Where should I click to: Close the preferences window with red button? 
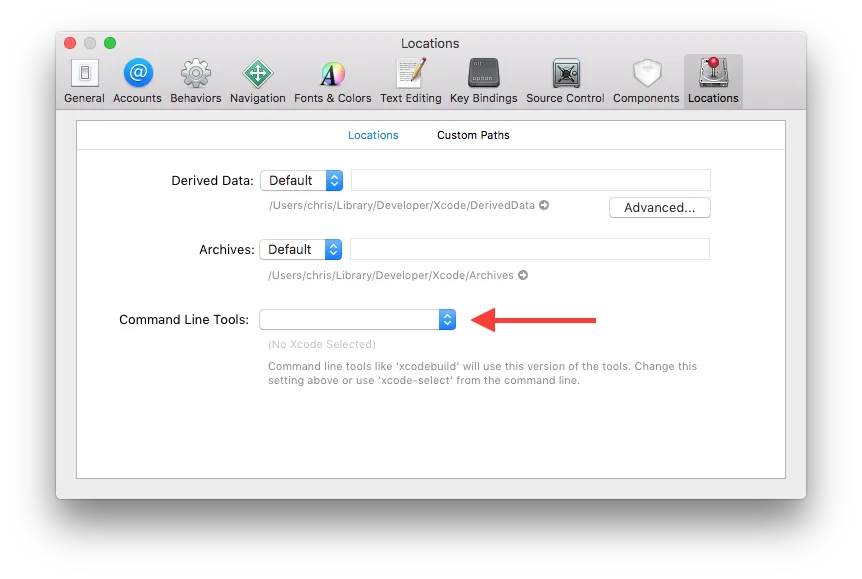click(x=70, y=43)
